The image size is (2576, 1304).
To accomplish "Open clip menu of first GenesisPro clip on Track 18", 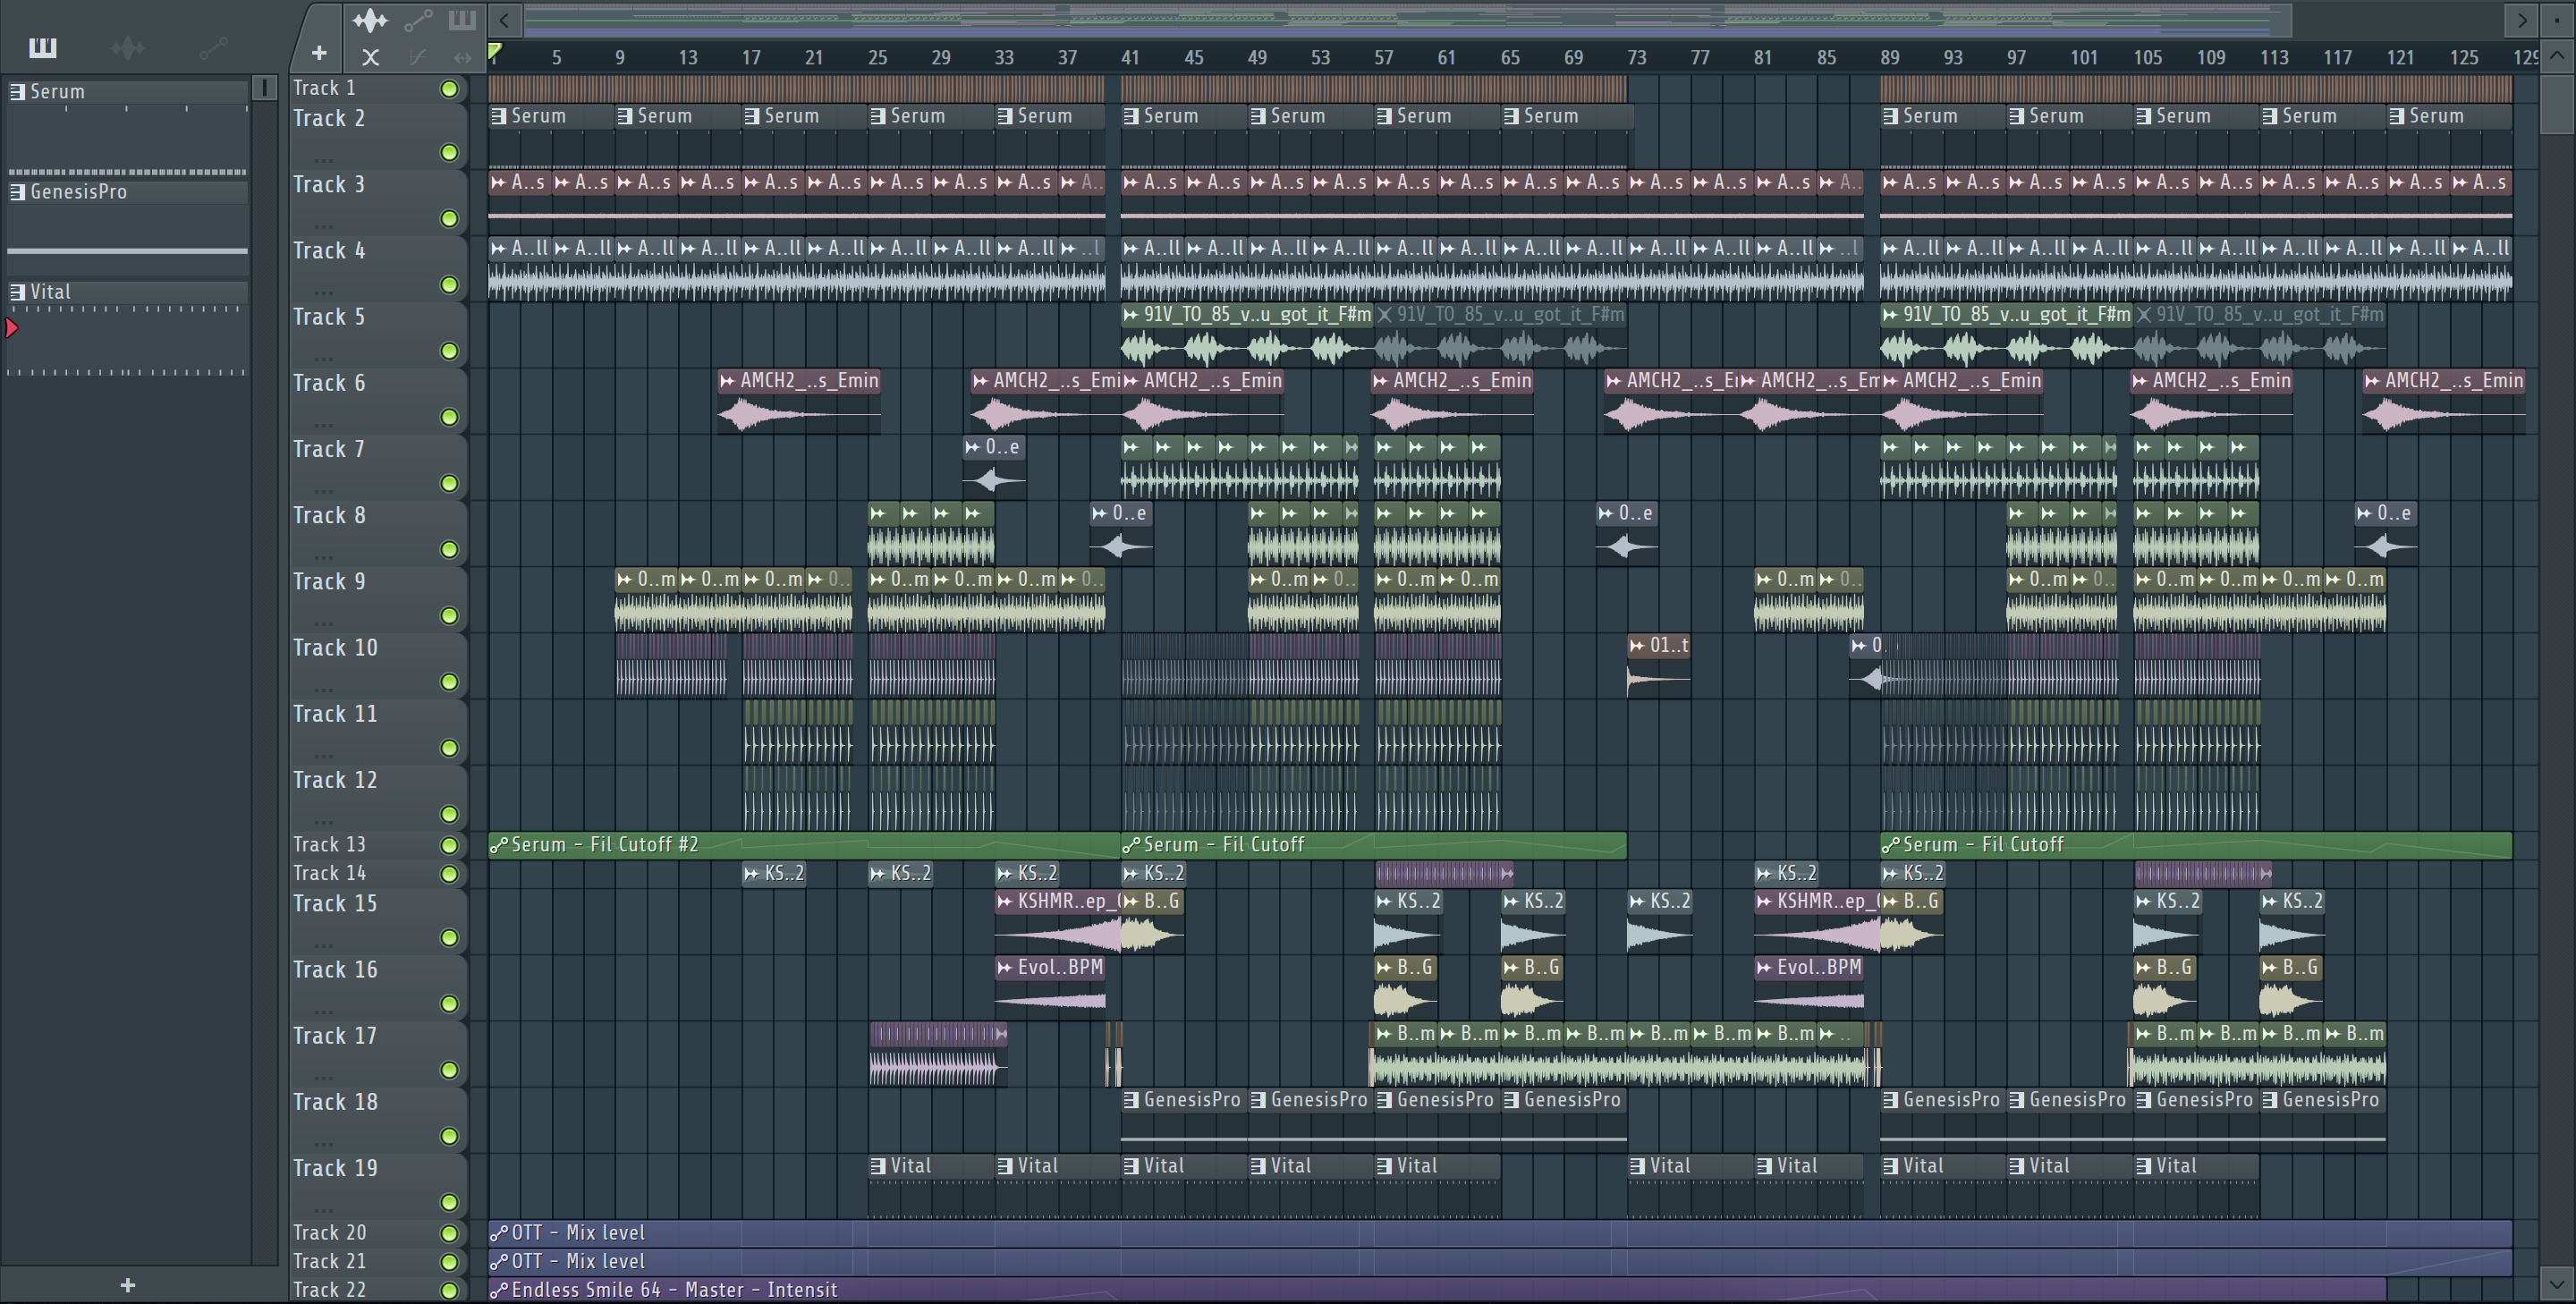I will pyautogui.click(x=1131, y=1100).
